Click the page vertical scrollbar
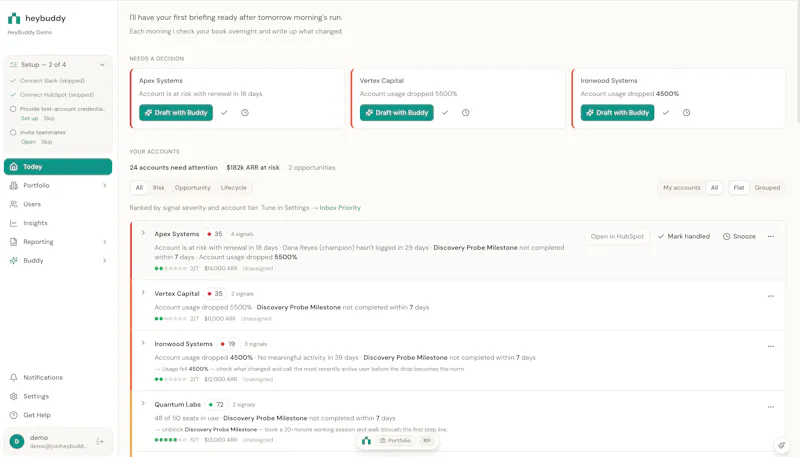 (797, 61)
